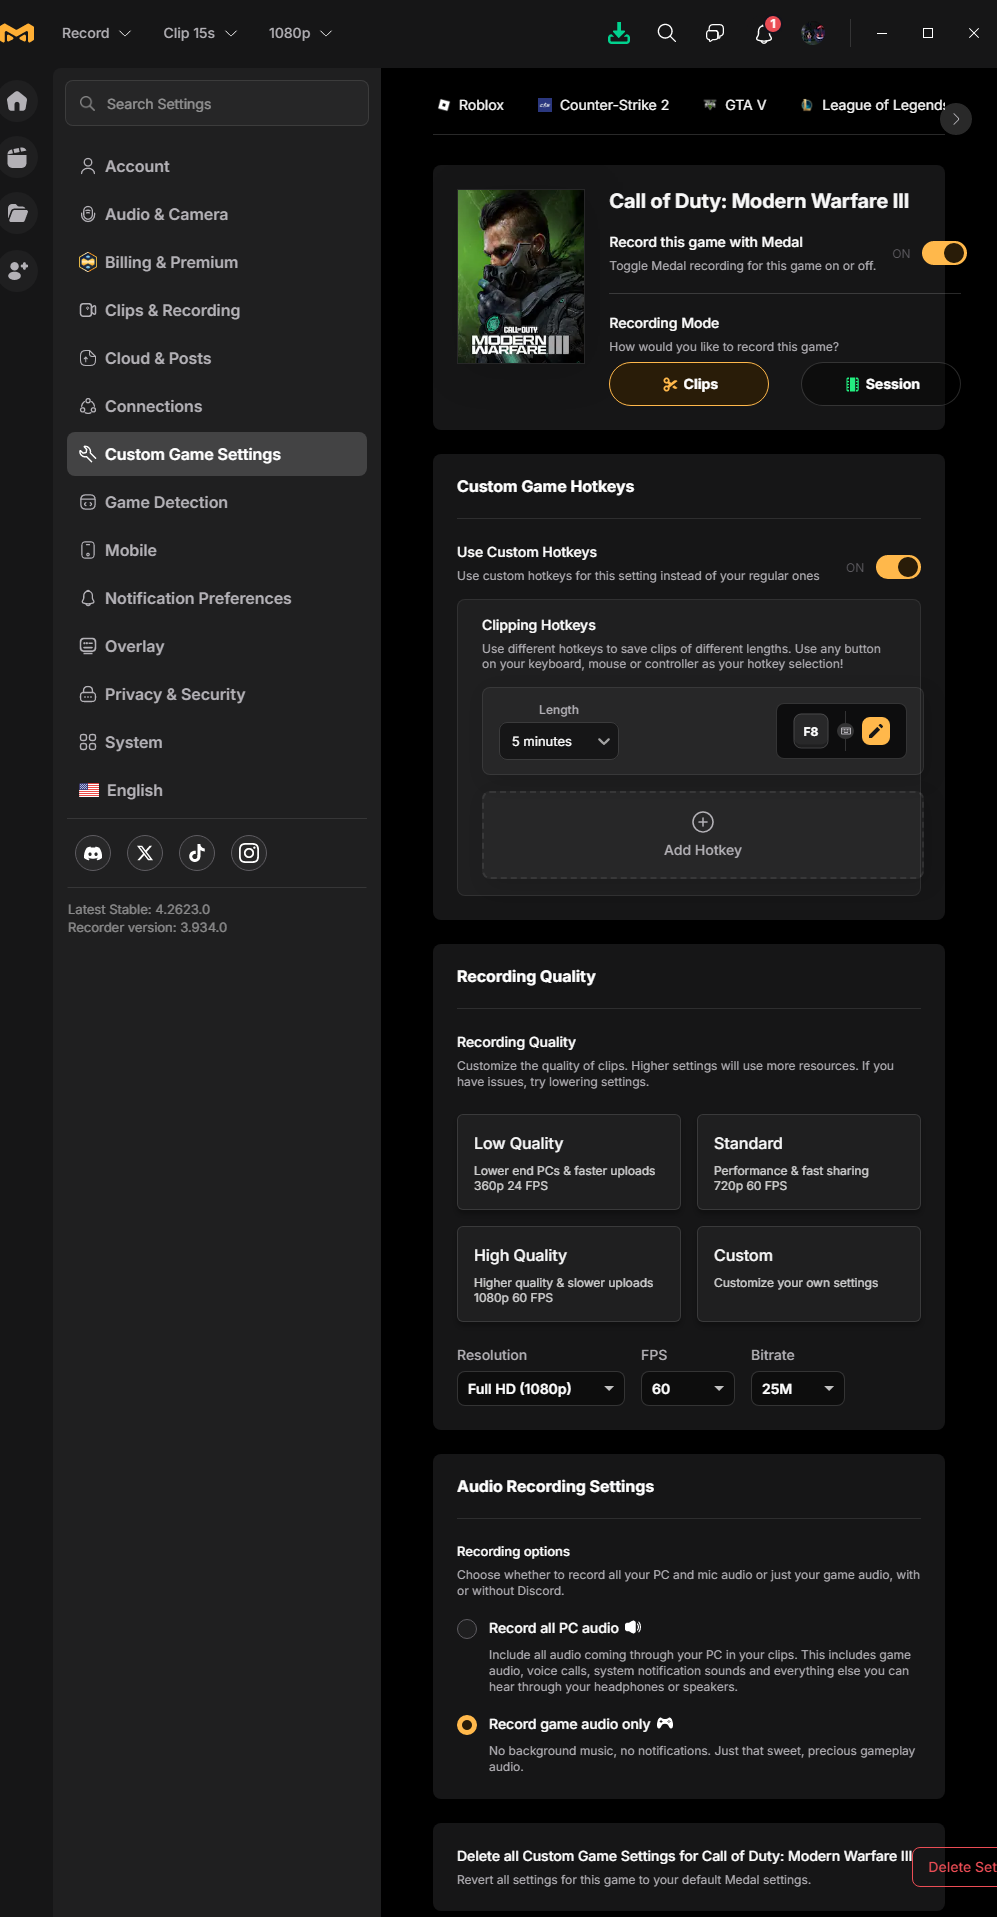This screenshot has width=997, height=1917.
Task: Select the Custom quality preset
Action: (809, 1274)
